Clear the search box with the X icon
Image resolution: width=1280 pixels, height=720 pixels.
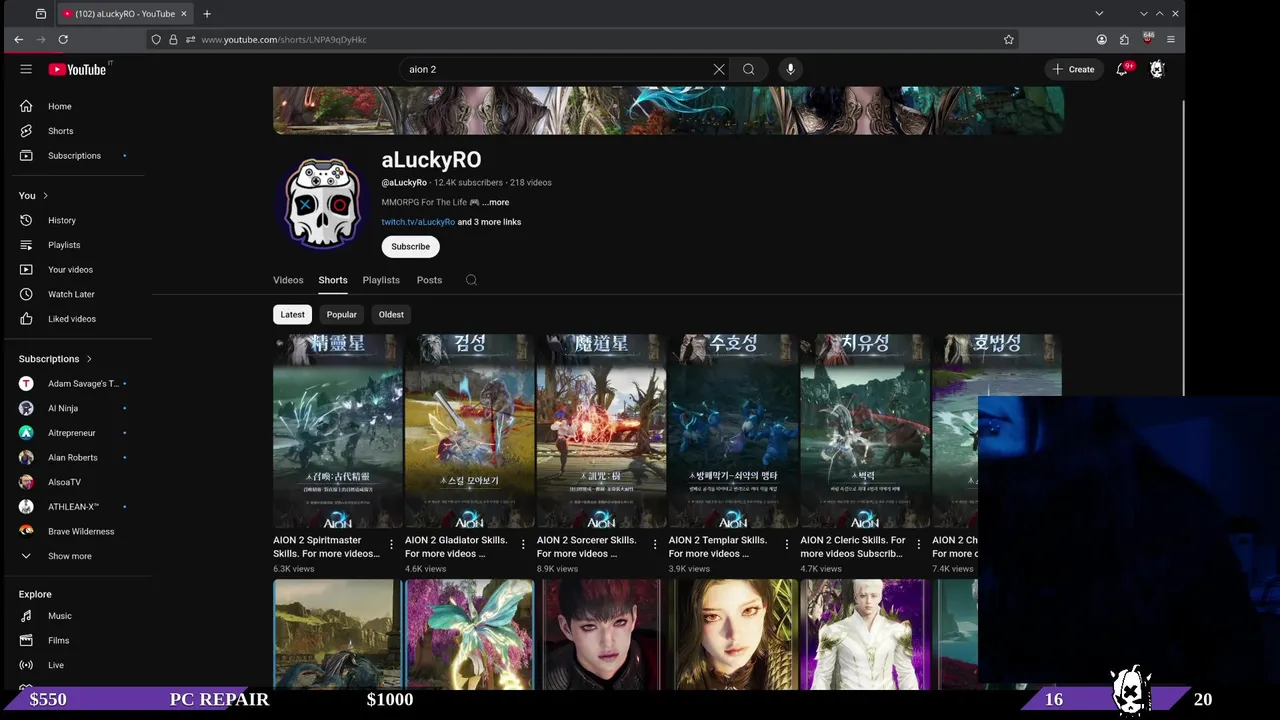click(719, 69)
